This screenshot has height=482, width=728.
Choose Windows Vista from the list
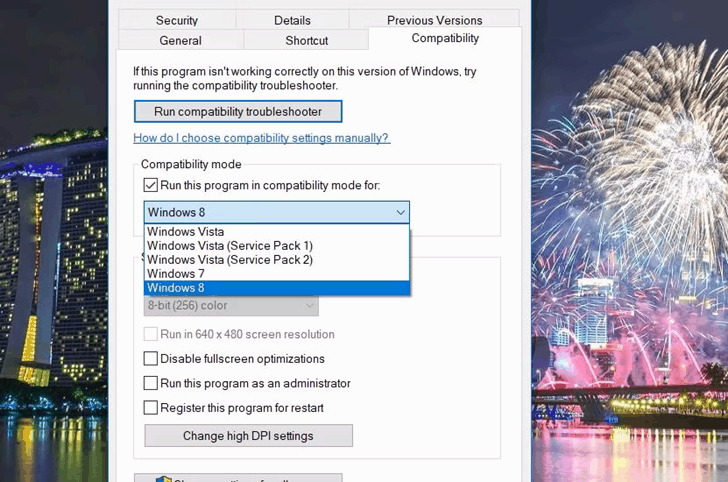tap(277, 231)
